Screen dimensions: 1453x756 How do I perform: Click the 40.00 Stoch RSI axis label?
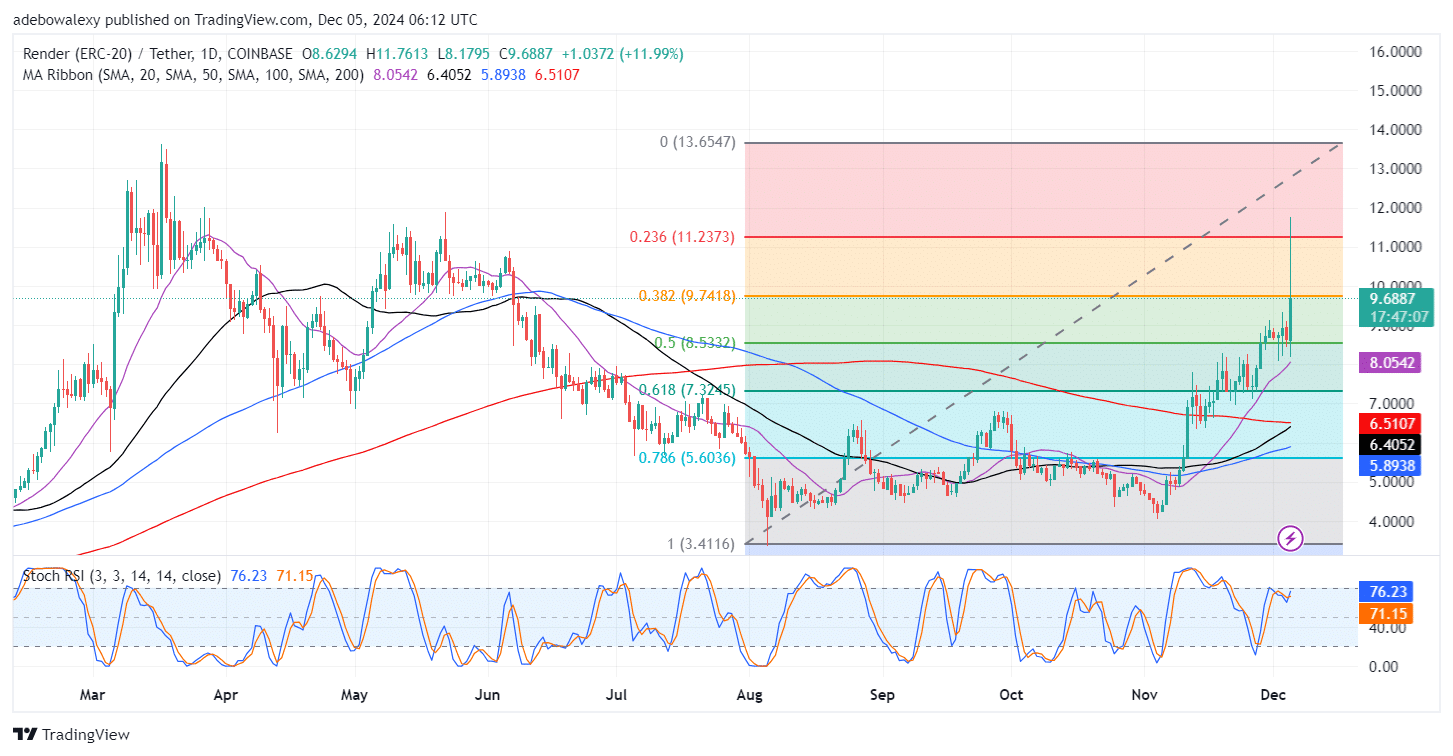click(1389, 628)
